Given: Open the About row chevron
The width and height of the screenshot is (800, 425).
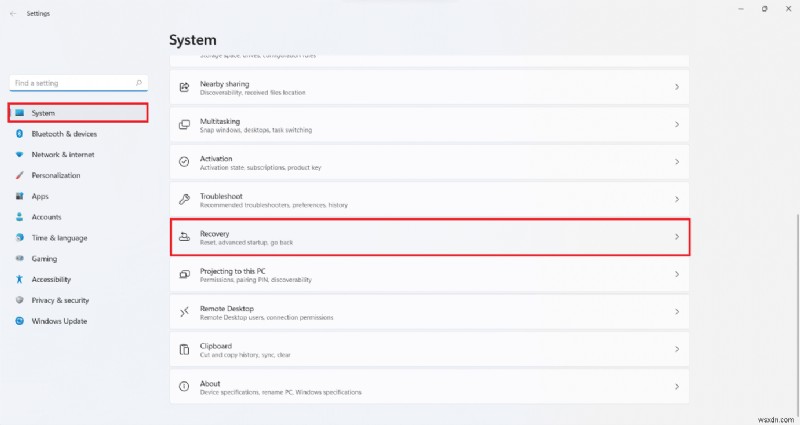Looking at the screenshot, I should [677, 386].
